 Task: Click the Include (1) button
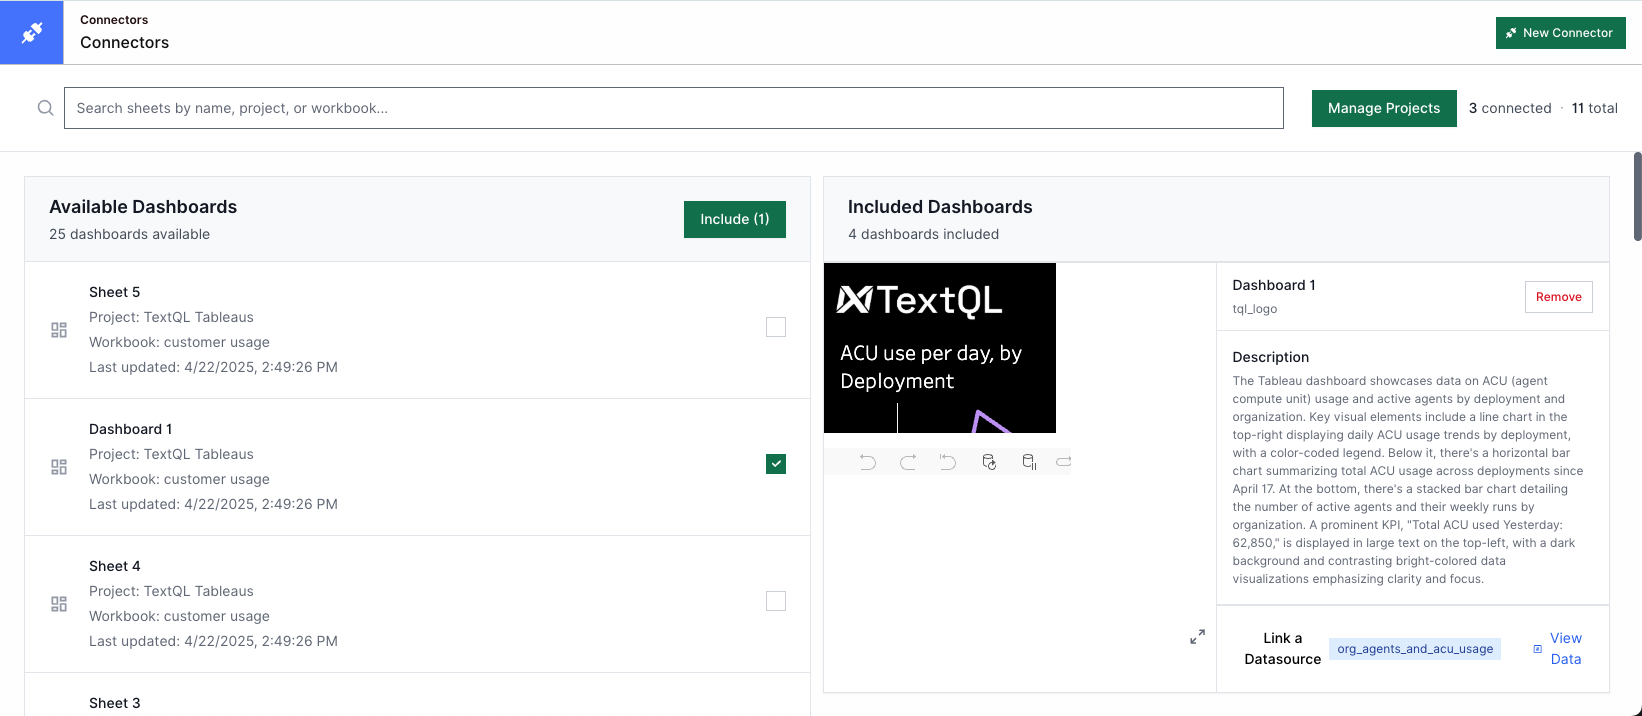[x=735, y=219]
